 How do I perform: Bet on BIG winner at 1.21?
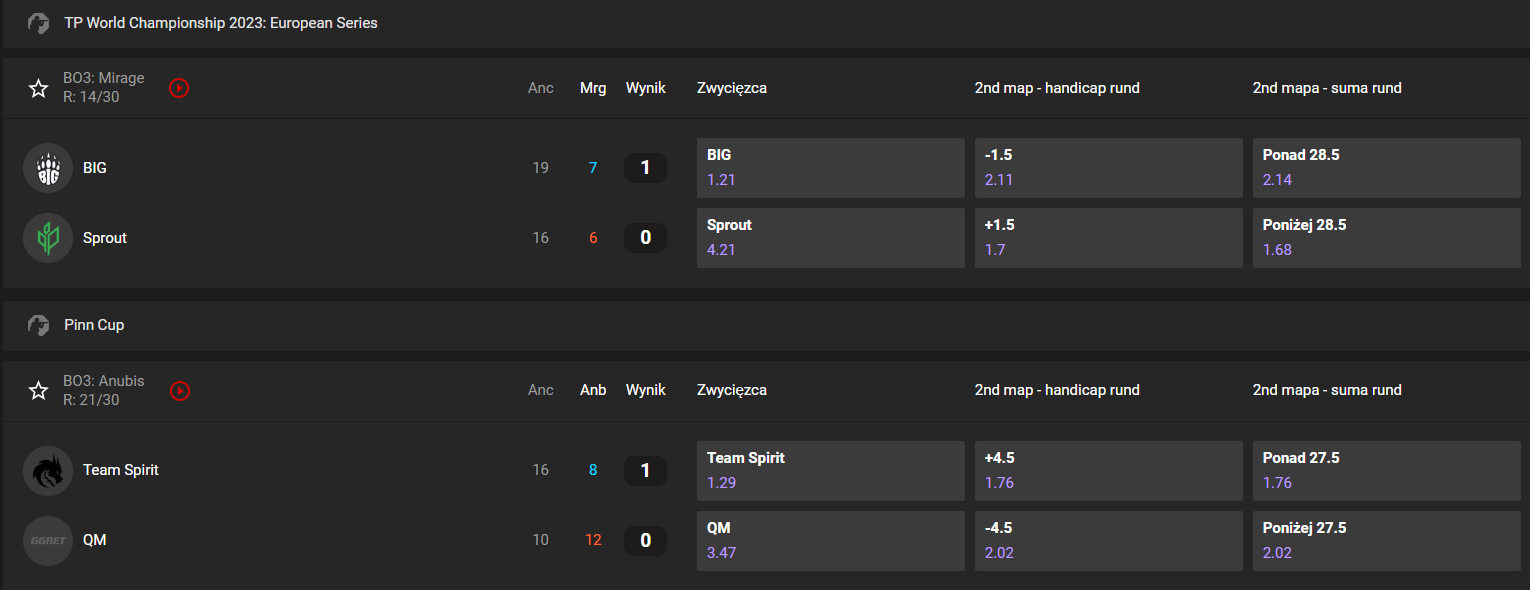click(x=831, y=168)
